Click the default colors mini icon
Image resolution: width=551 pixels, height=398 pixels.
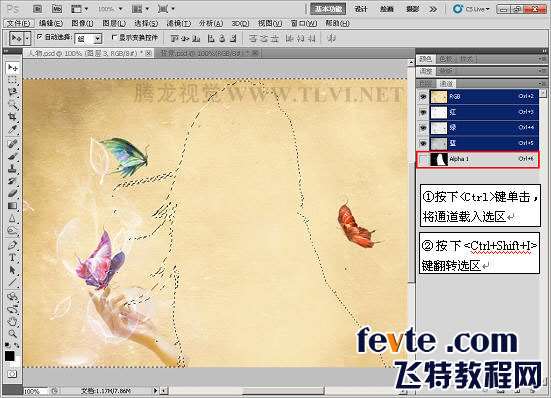point(8,345)
